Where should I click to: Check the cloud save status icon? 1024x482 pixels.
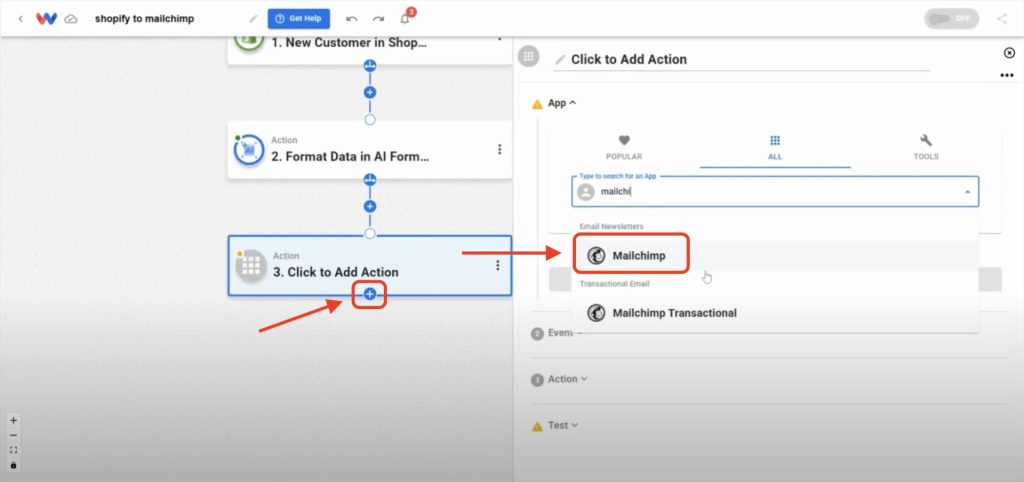[x=71, y=19]
